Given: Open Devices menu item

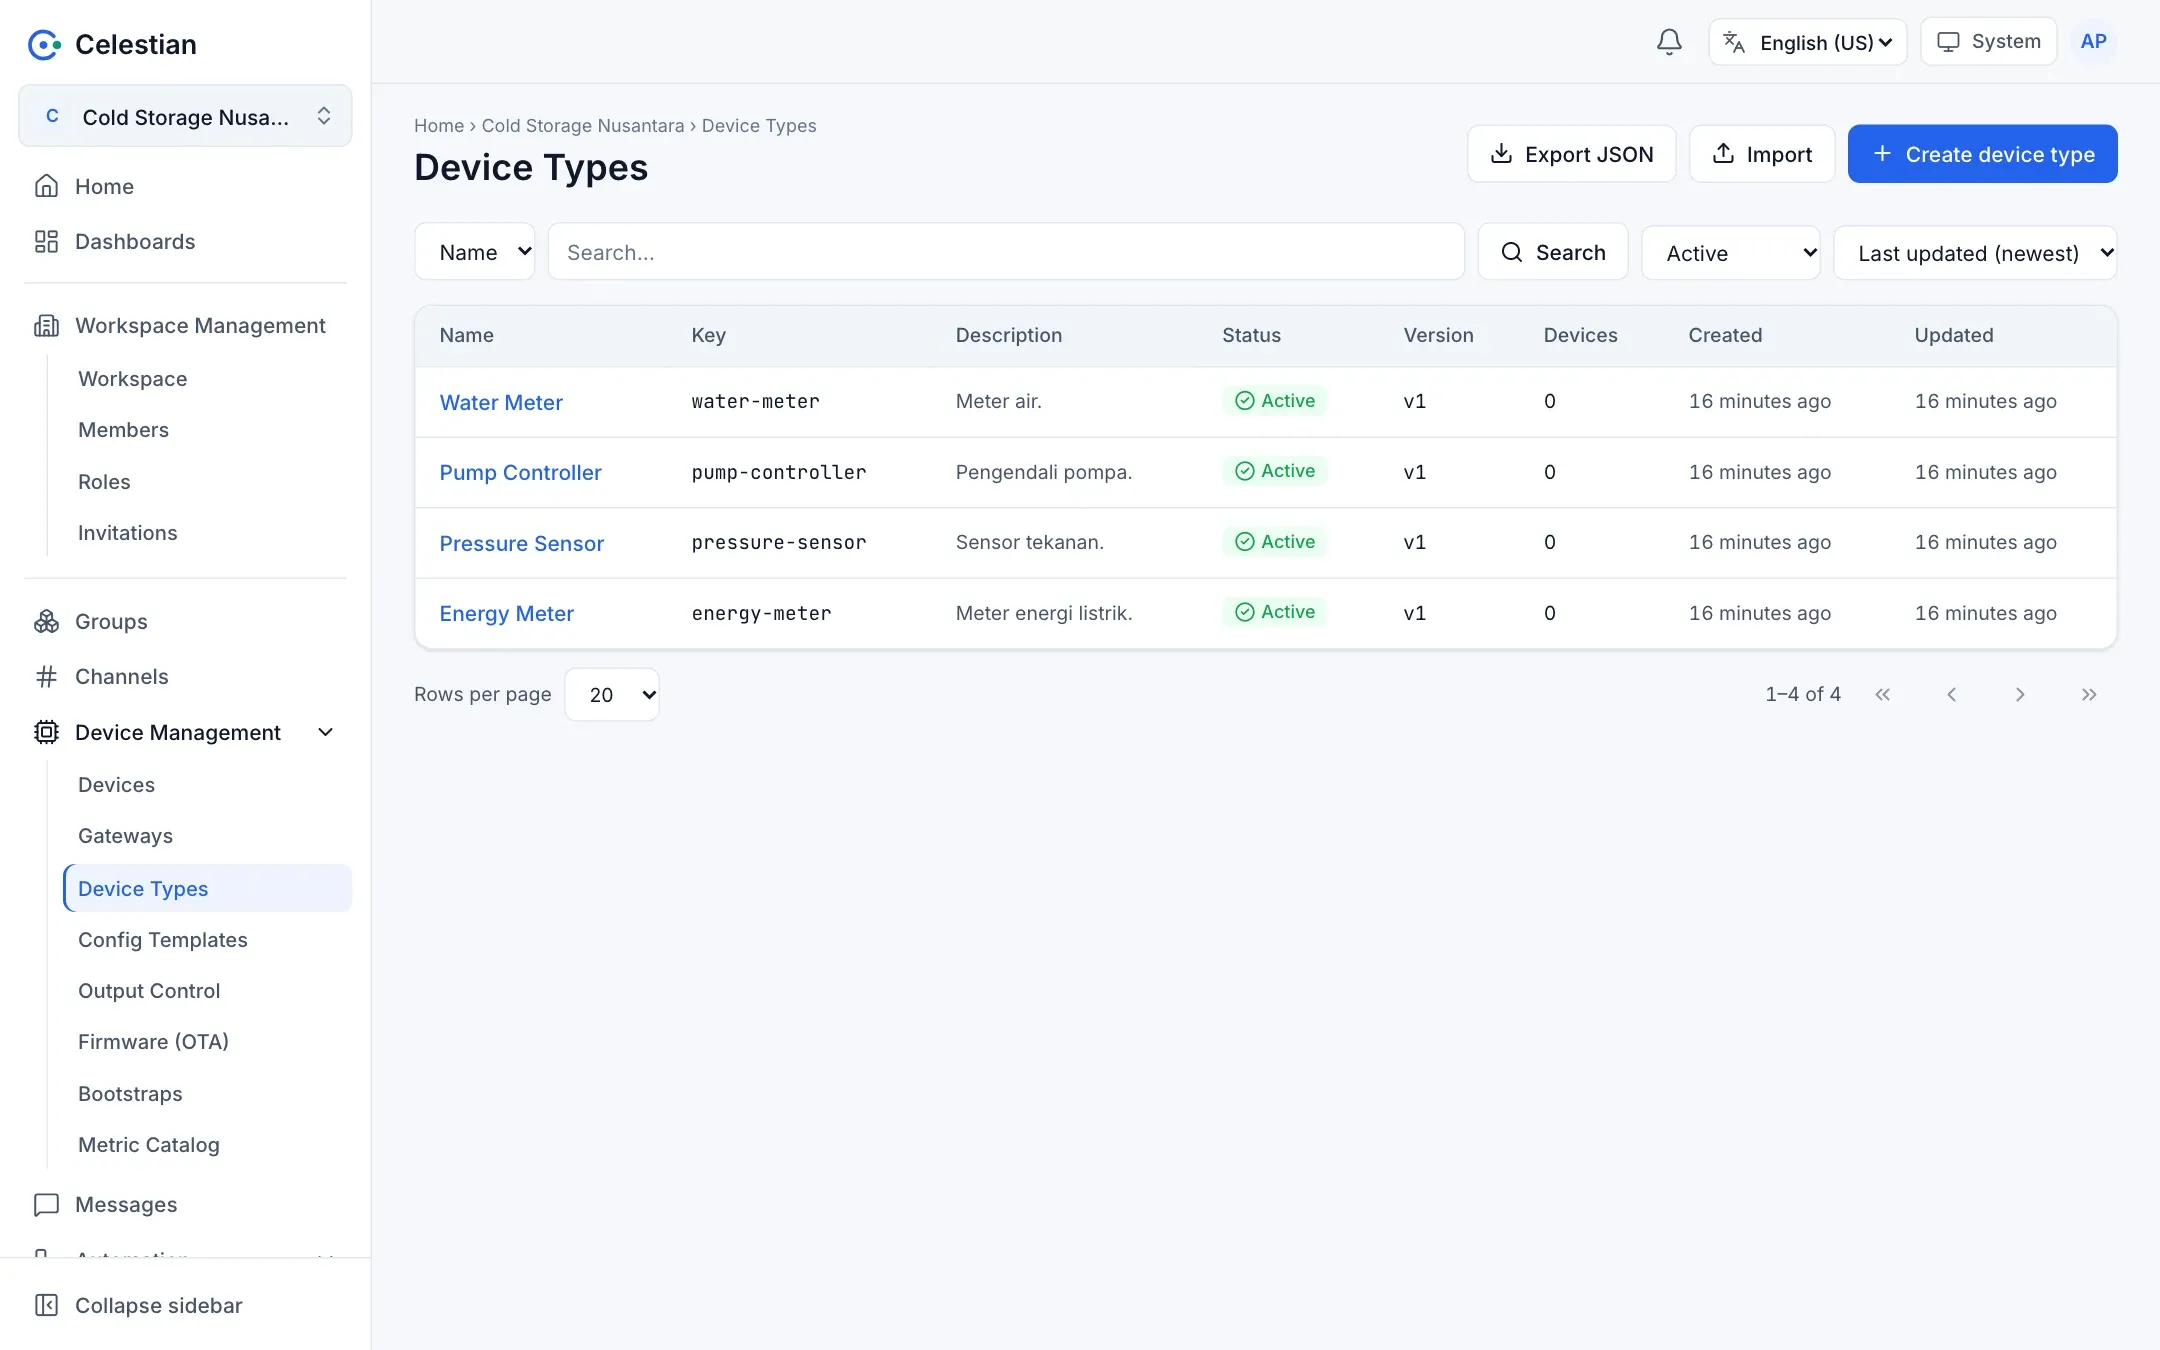Looking at the screenshot, I should coord(116,784).
